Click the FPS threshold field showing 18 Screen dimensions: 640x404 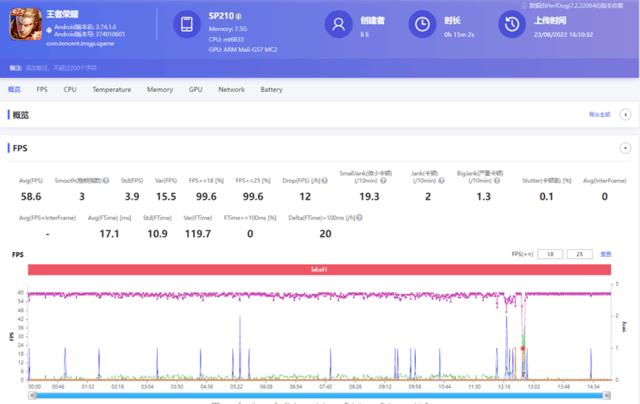click(549, 255)
